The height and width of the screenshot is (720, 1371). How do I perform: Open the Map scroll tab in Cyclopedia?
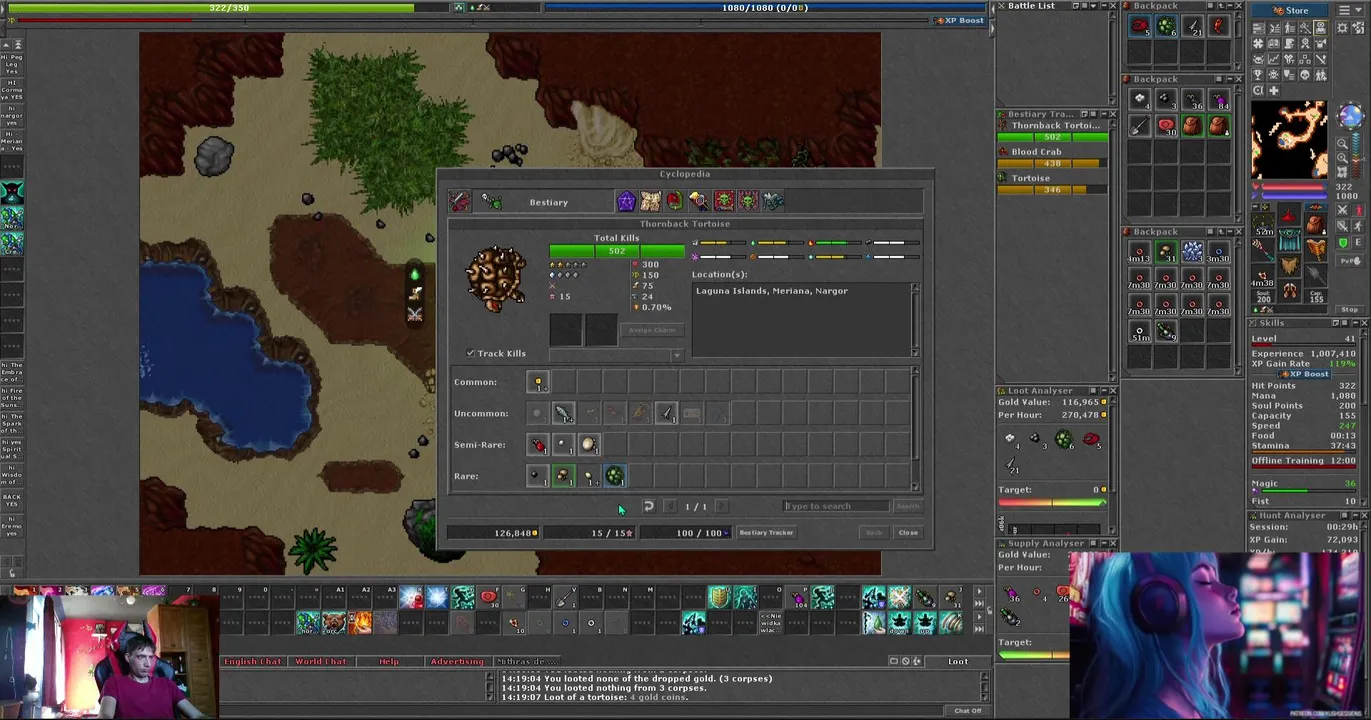651,202
